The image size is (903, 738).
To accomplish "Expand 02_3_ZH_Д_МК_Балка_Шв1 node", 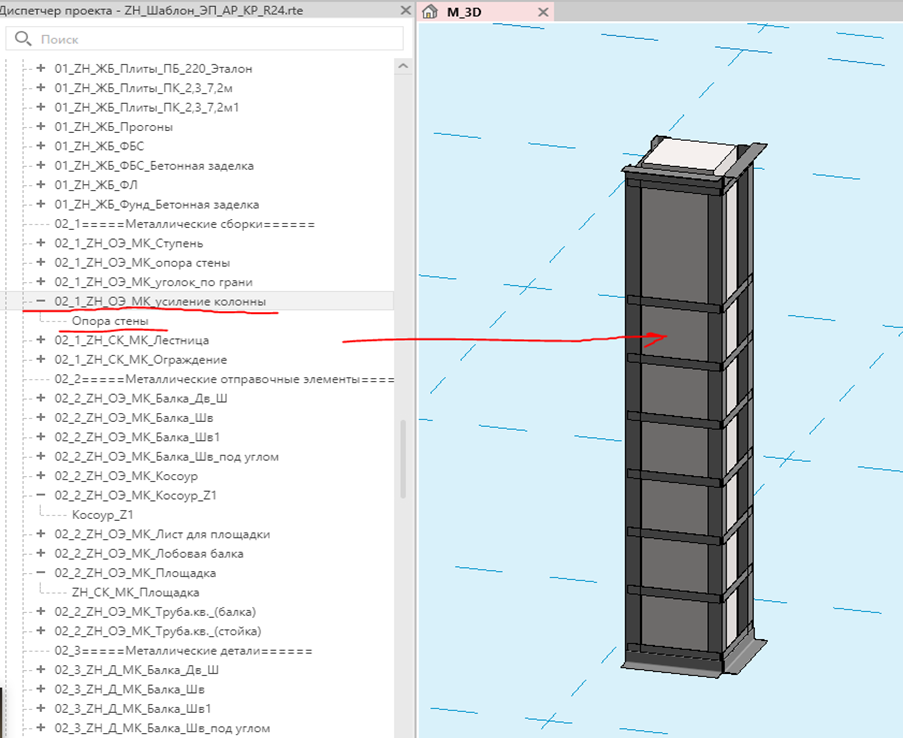I will click(x=41, y=708).
